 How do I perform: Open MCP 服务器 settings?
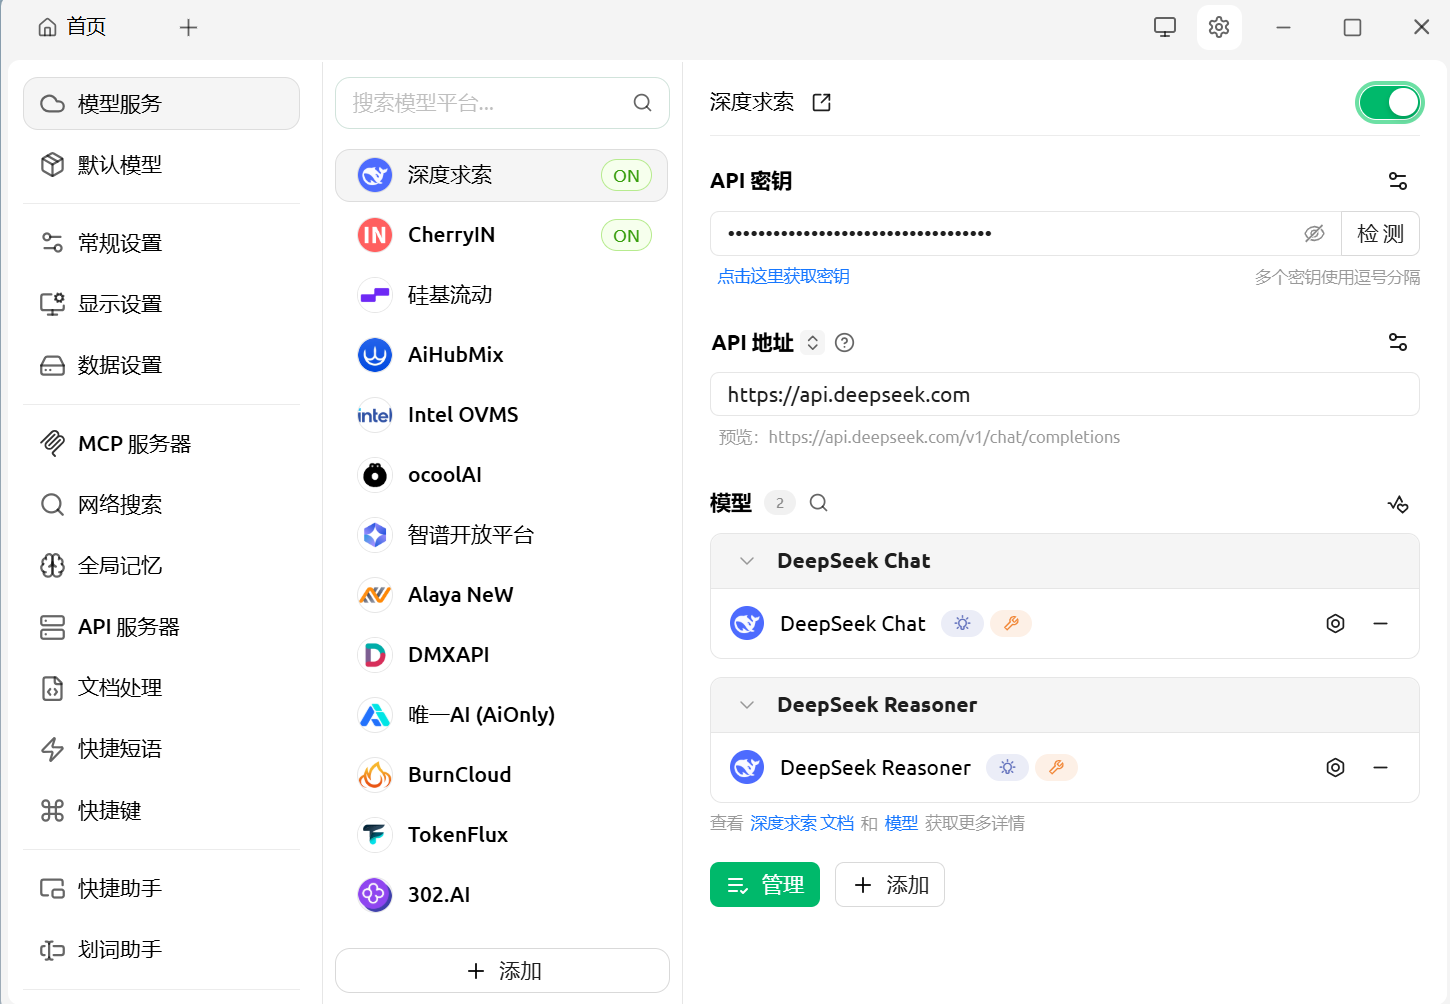[161, 444]
